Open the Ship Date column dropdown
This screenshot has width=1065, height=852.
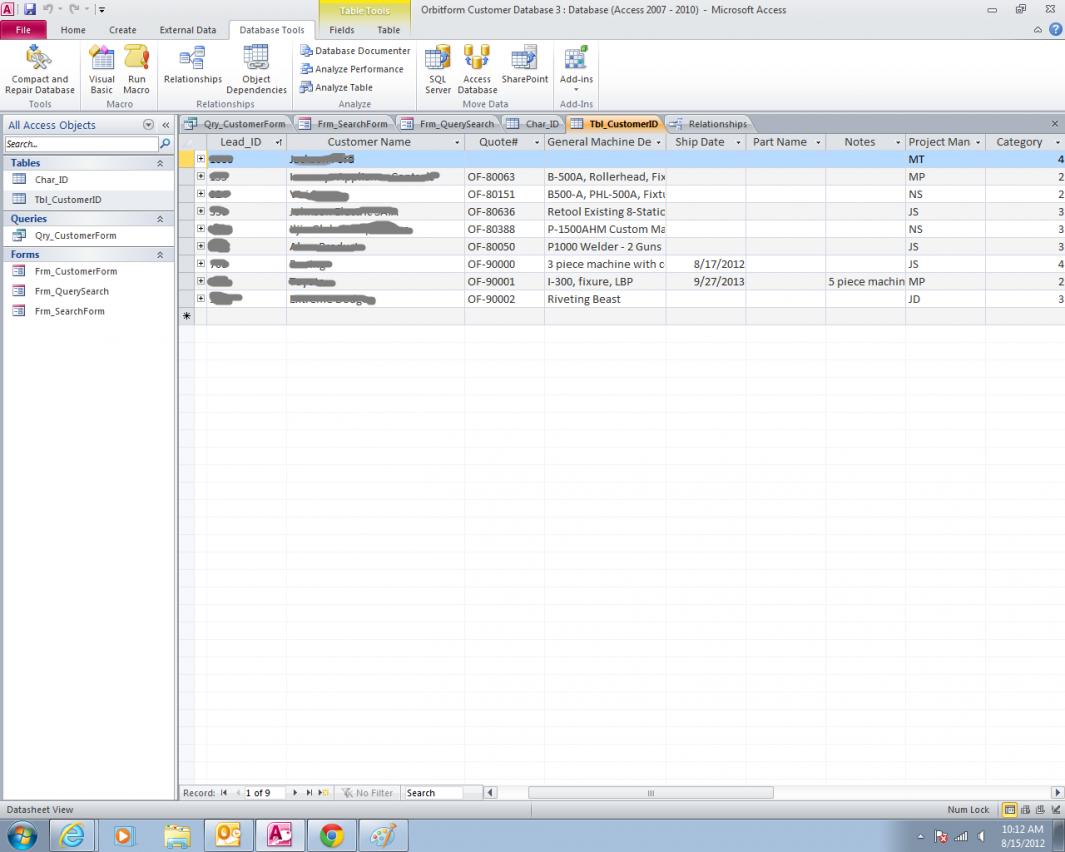tap(738, 143)
